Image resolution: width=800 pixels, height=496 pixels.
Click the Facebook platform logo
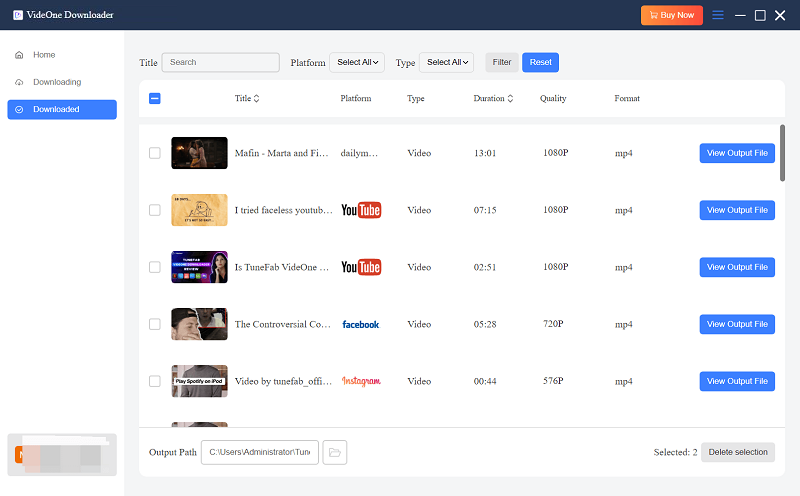tap(361, 324)
